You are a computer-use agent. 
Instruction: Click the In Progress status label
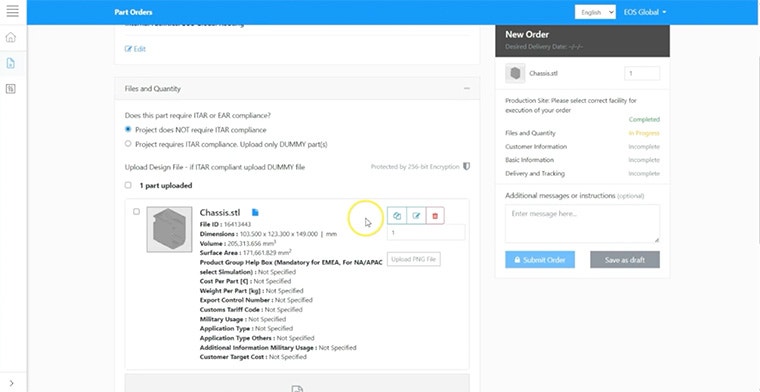(644, 133)
